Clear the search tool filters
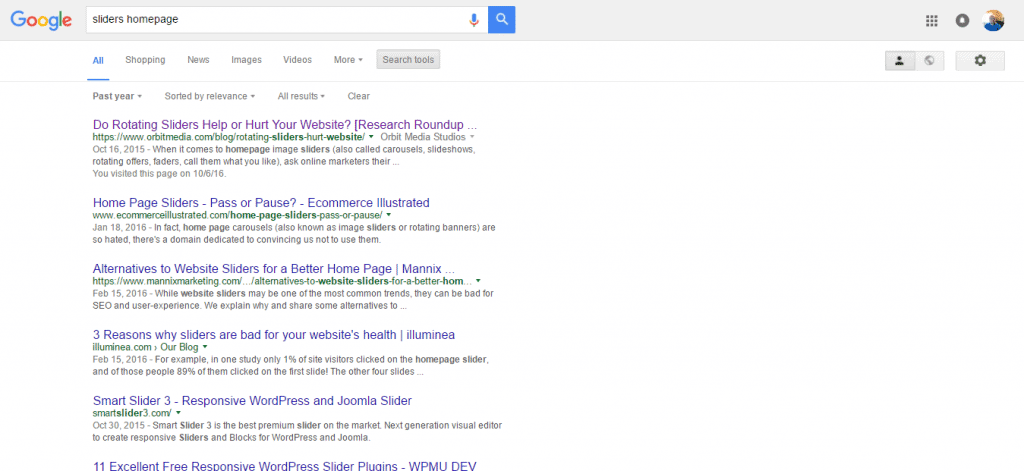Screen dimensions: 1024x471 point(359,96)
